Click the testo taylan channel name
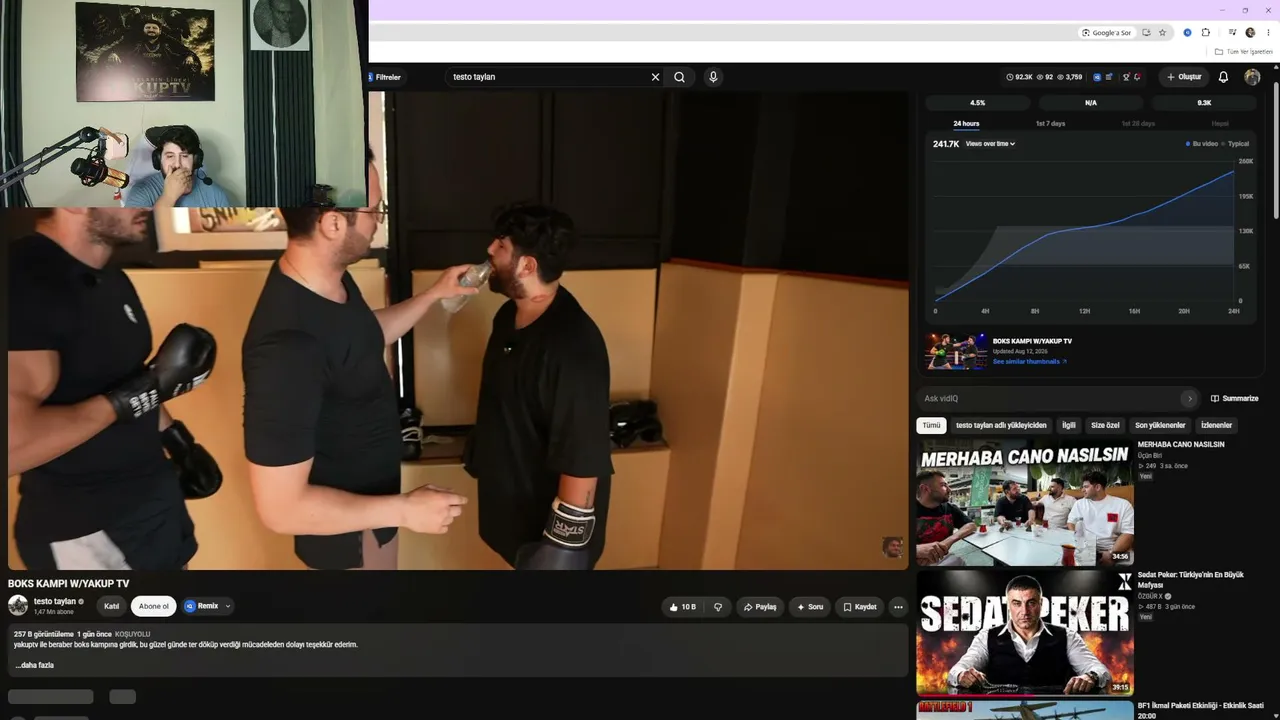Screen dimensions: 1280x720 [55, 601]
